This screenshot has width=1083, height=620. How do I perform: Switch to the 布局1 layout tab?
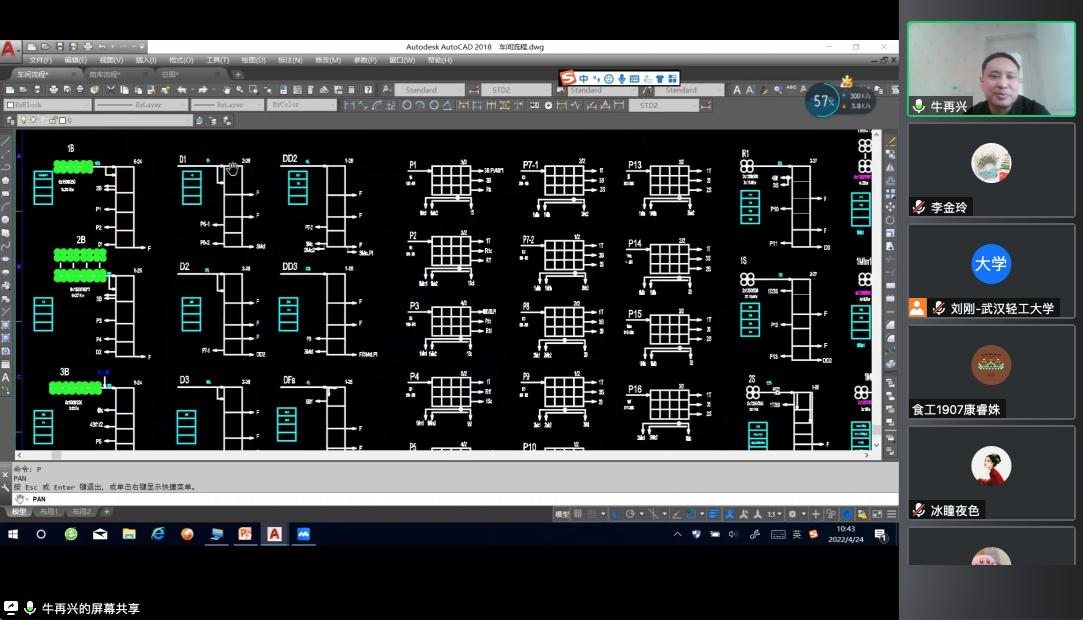49,512
